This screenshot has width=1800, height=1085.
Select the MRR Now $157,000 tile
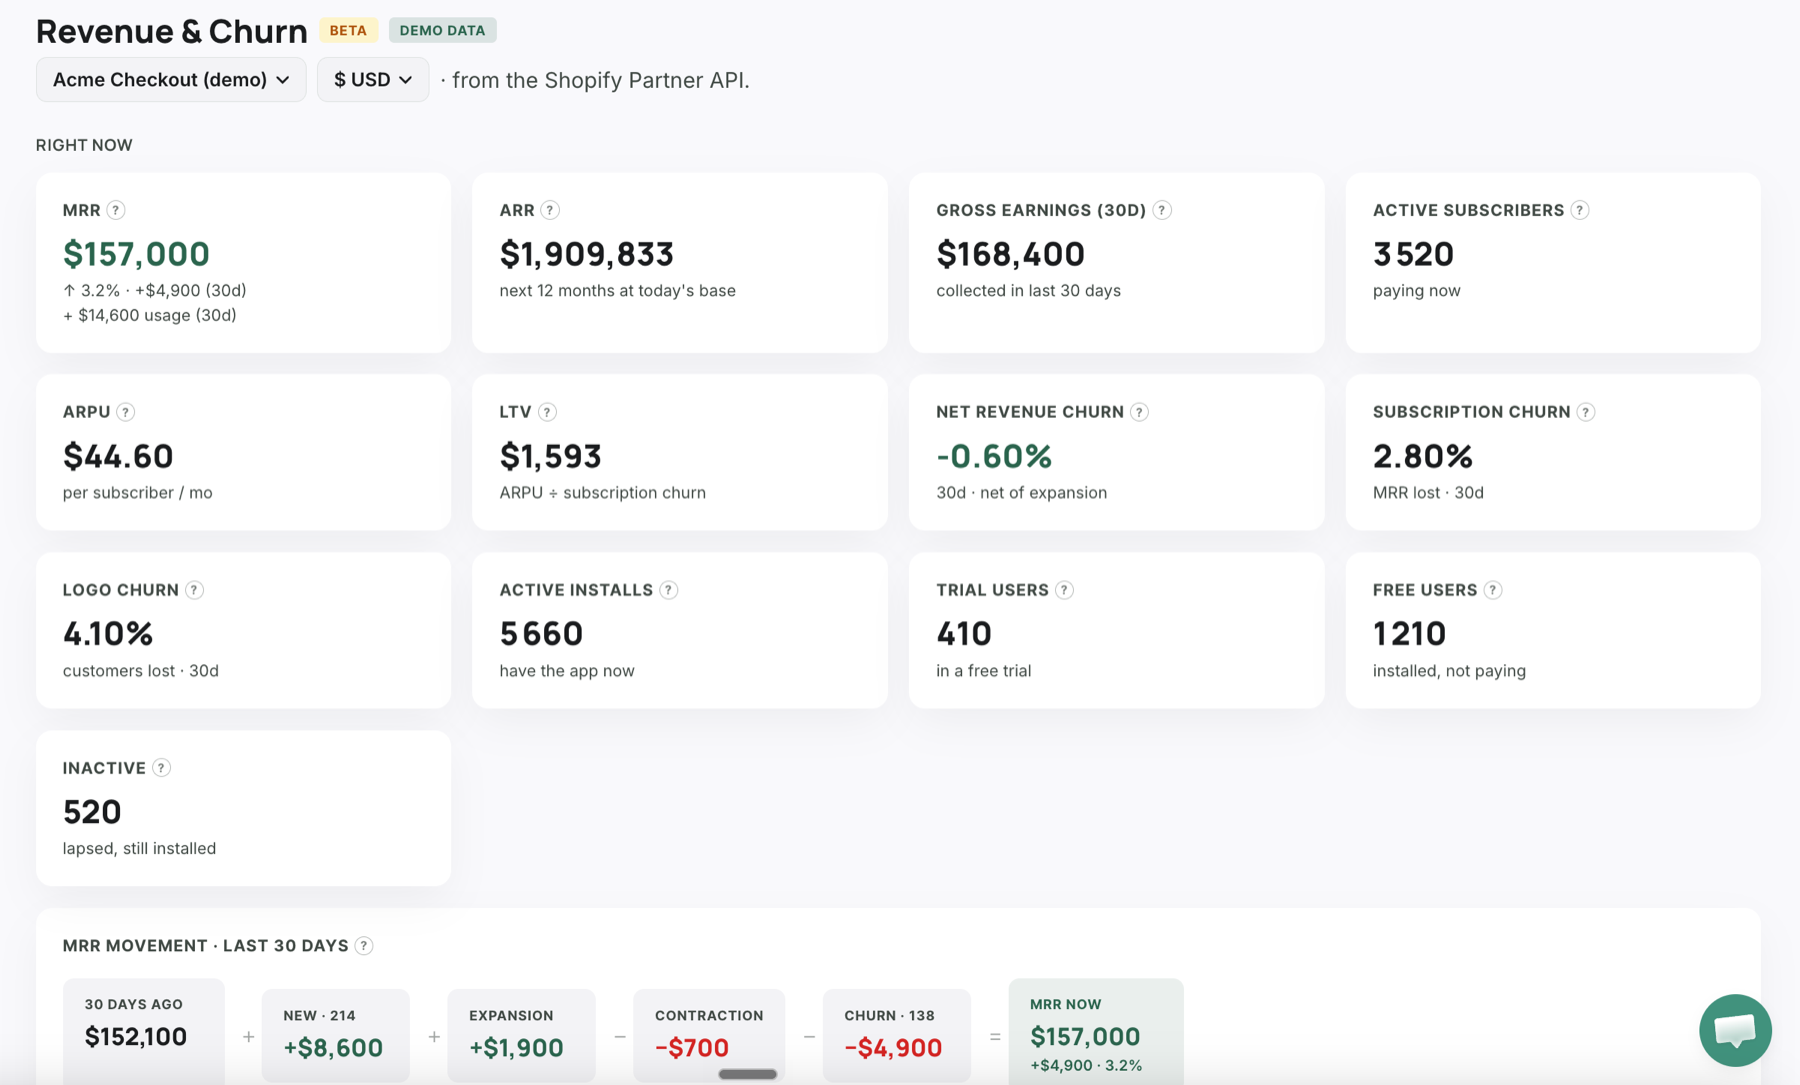click(1096, 1031)
